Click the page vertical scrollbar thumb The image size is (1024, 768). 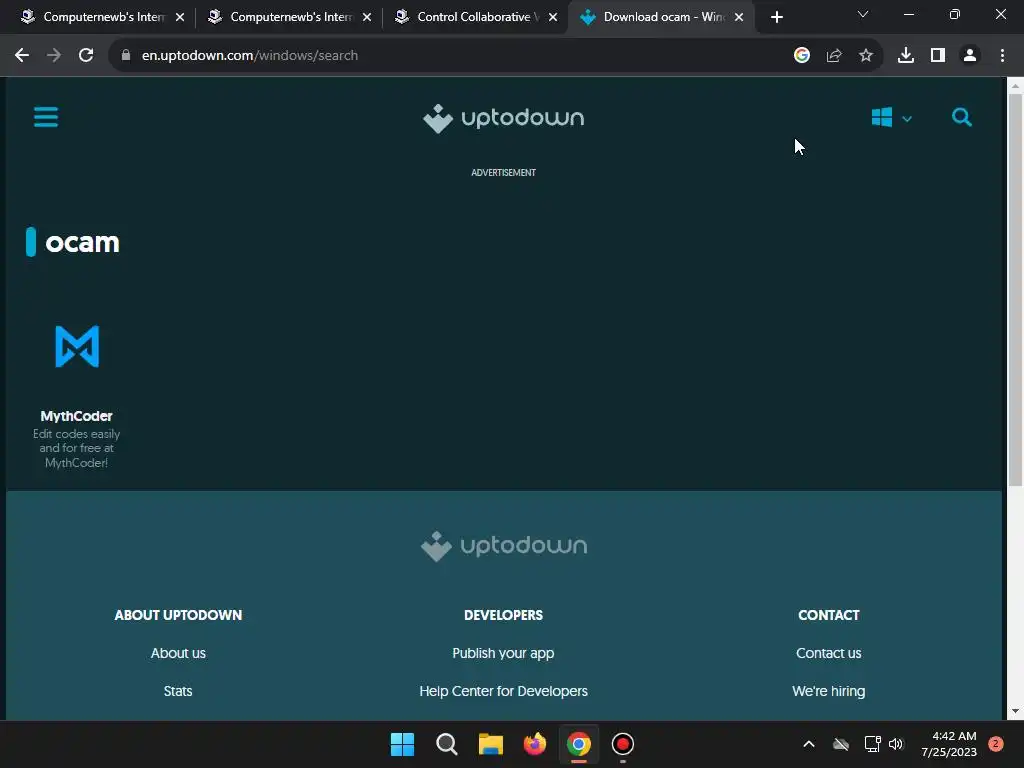(x=1015, y=289)
